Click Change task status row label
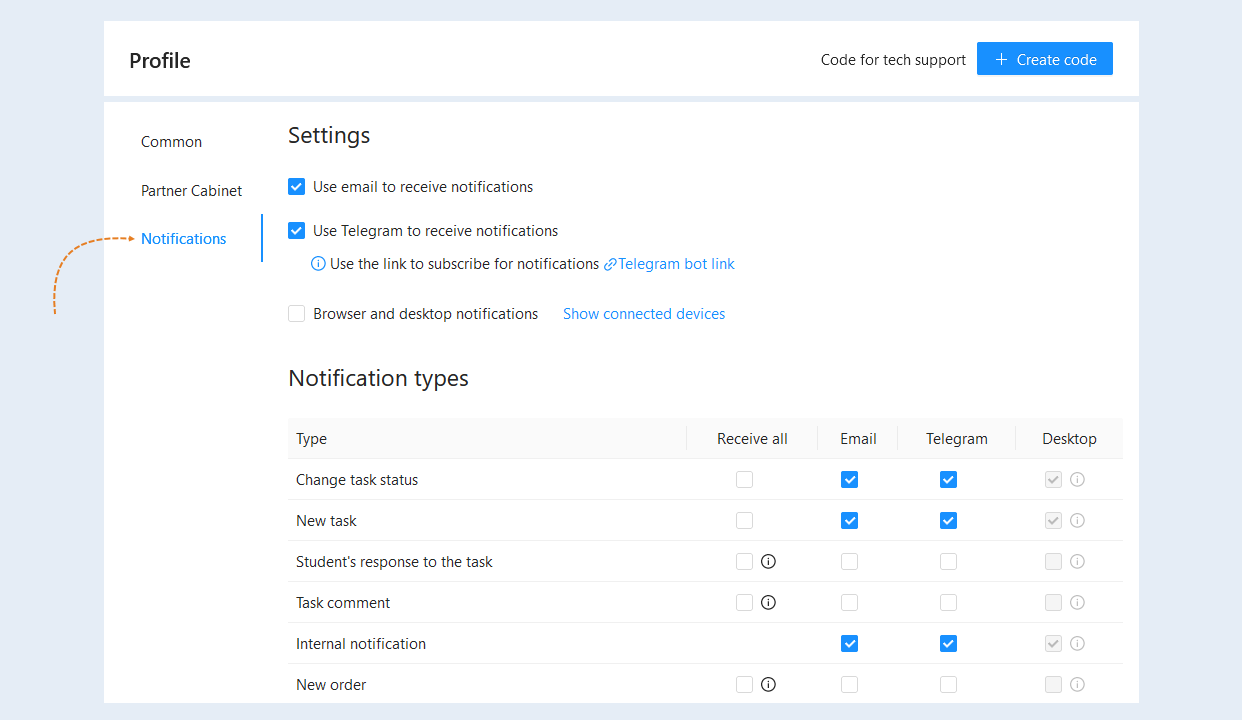The image size is (1242, 720). [357, 480]
